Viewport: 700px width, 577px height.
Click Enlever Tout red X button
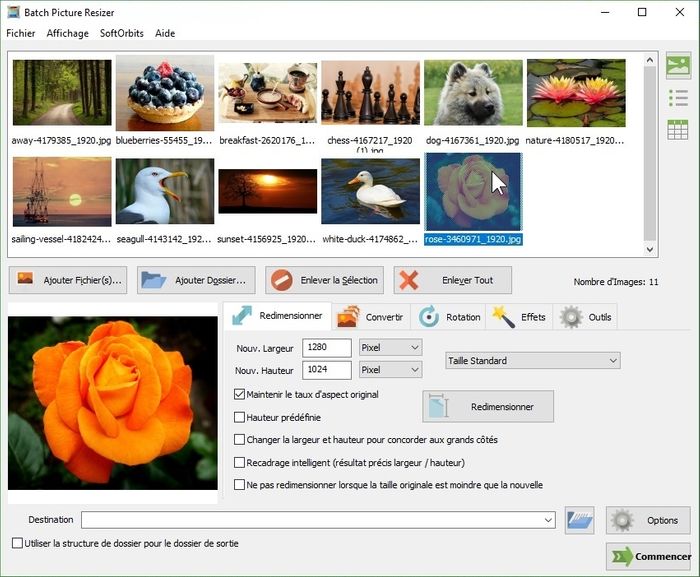pyautogui.click(x=453, y=280)
